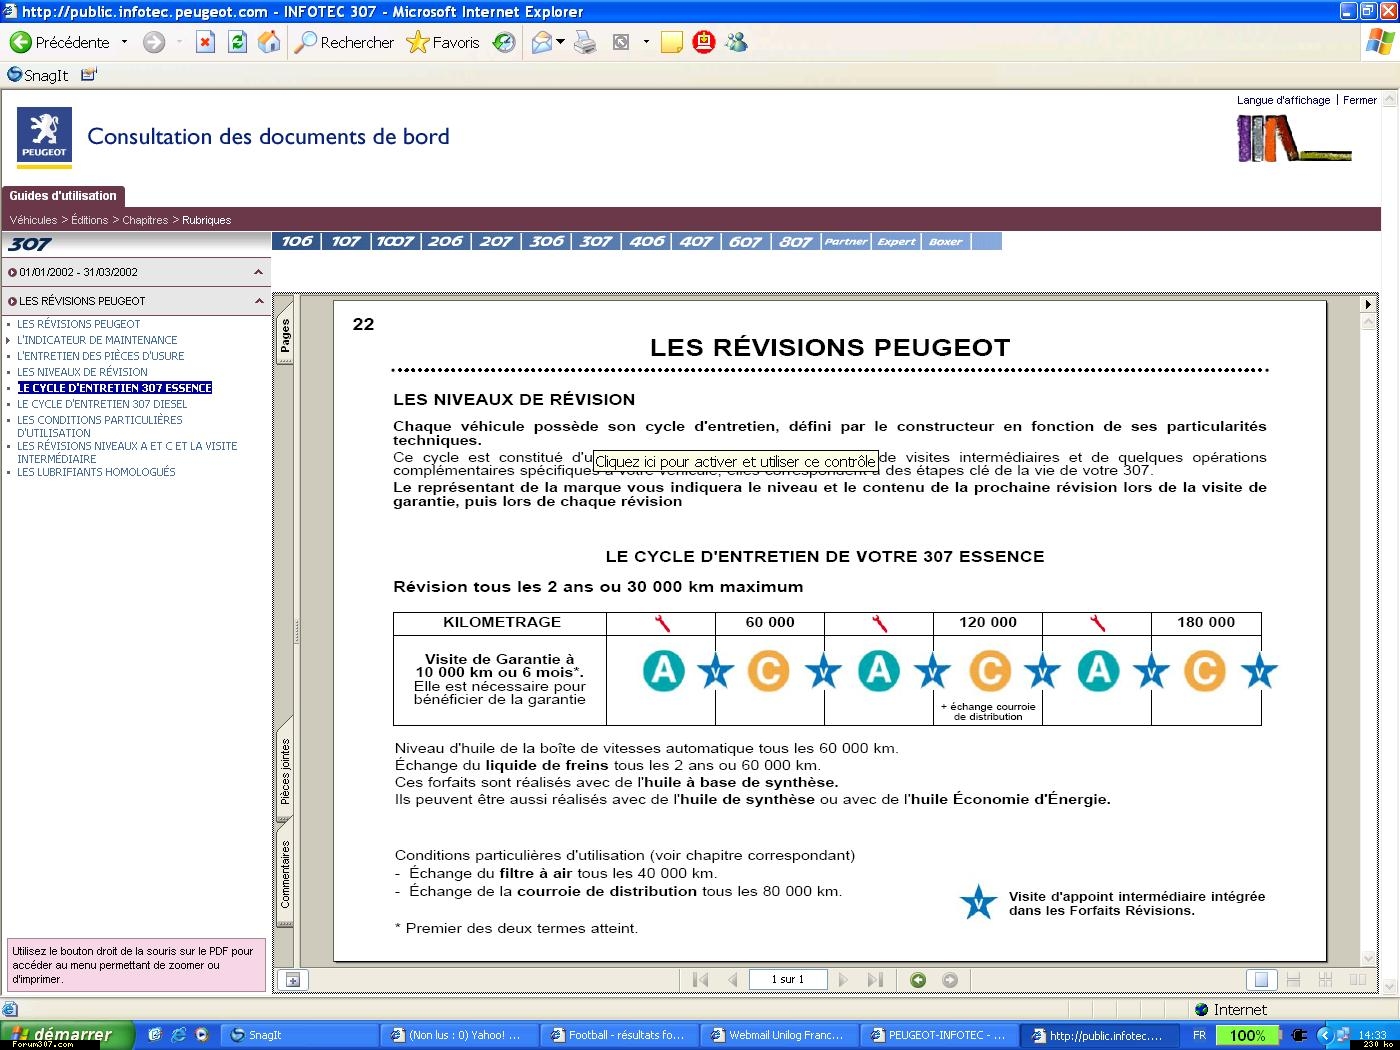
Task: Open the Précédente history dropdown arrow
Action: [124, 42]
